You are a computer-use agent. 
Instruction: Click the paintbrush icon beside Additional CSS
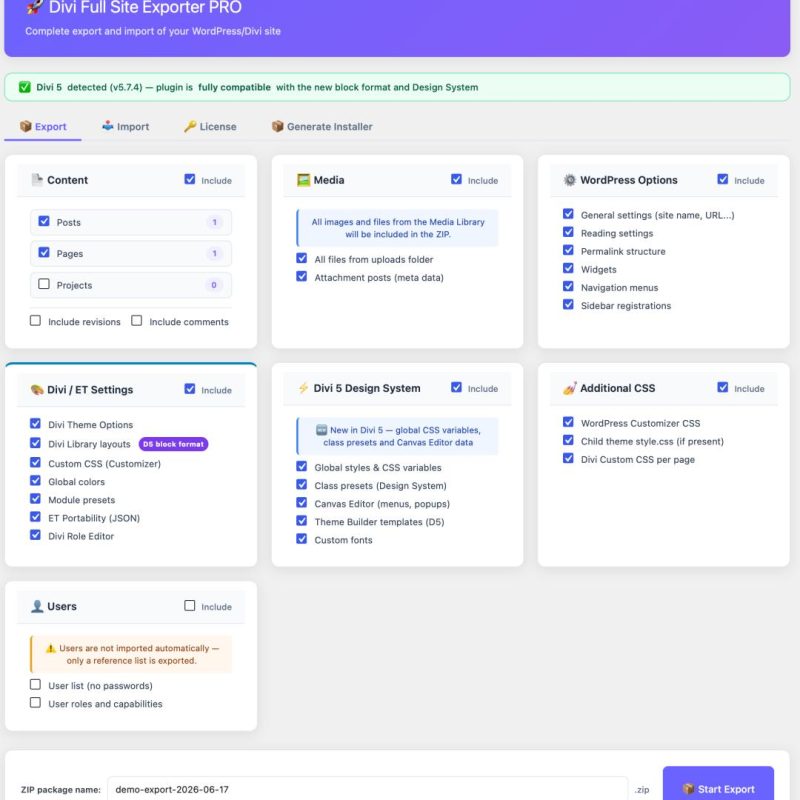[x=569, y=388]
